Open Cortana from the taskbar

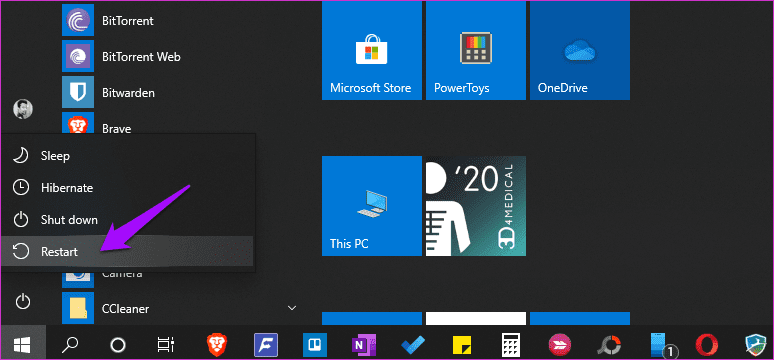[x=117, y=344]
